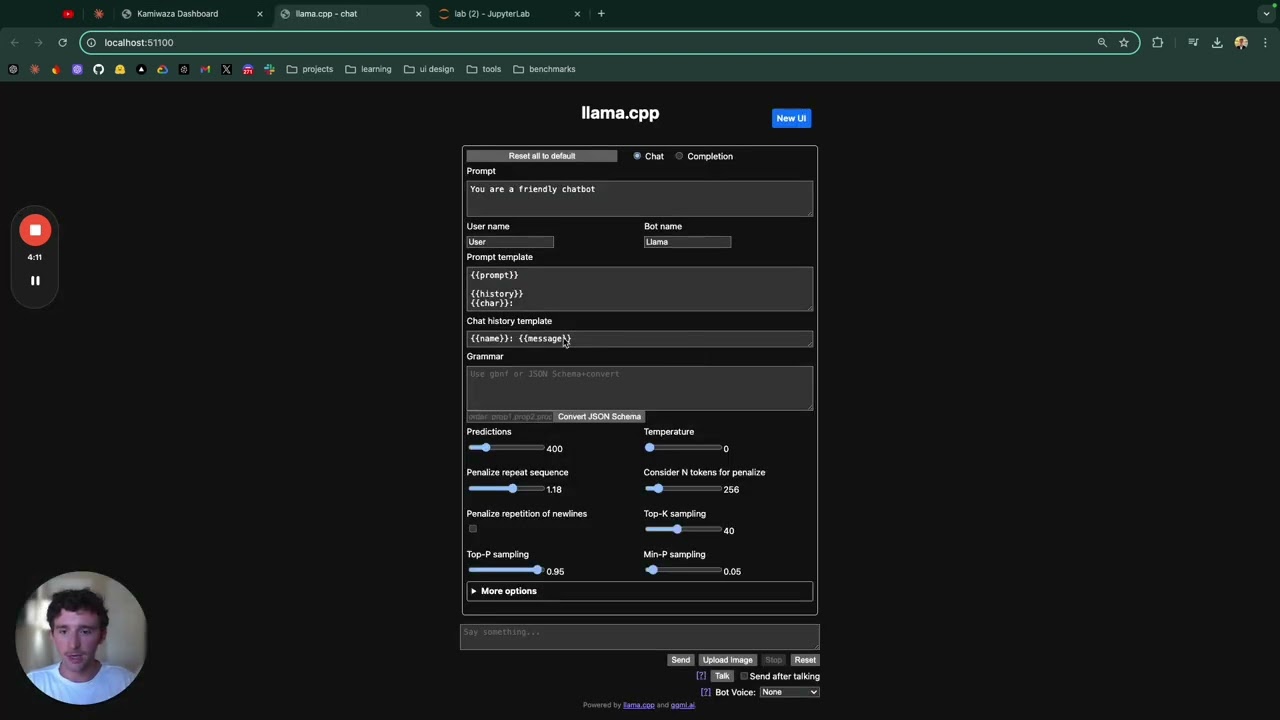Open the browser Extensions puzzle icon

[x=1158, y=42]
